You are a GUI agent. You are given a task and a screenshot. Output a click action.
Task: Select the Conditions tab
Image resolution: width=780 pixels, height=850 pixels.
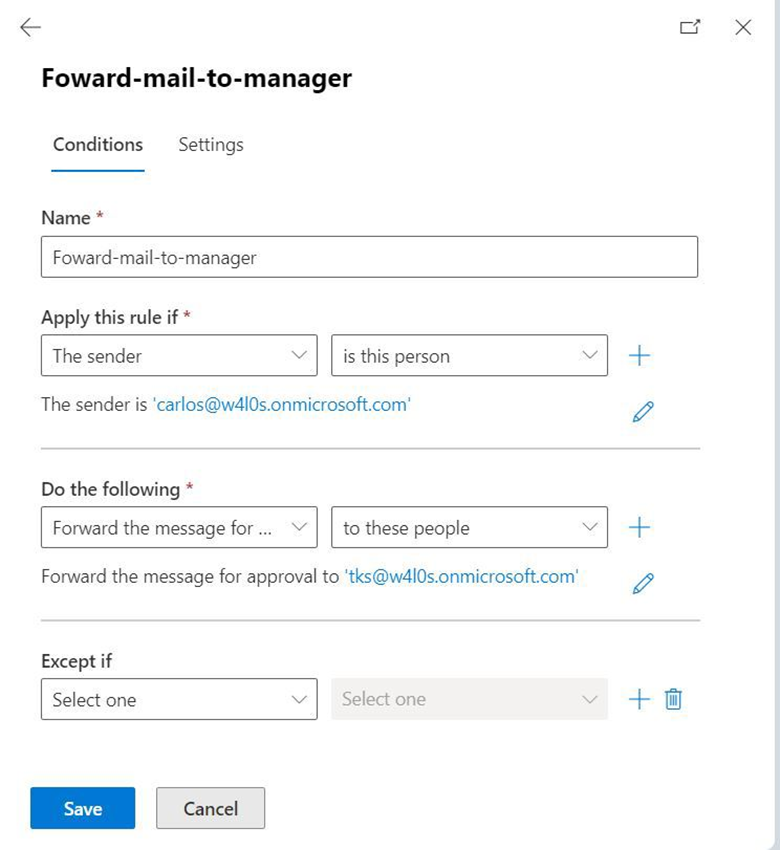click(x=98, y=145)
